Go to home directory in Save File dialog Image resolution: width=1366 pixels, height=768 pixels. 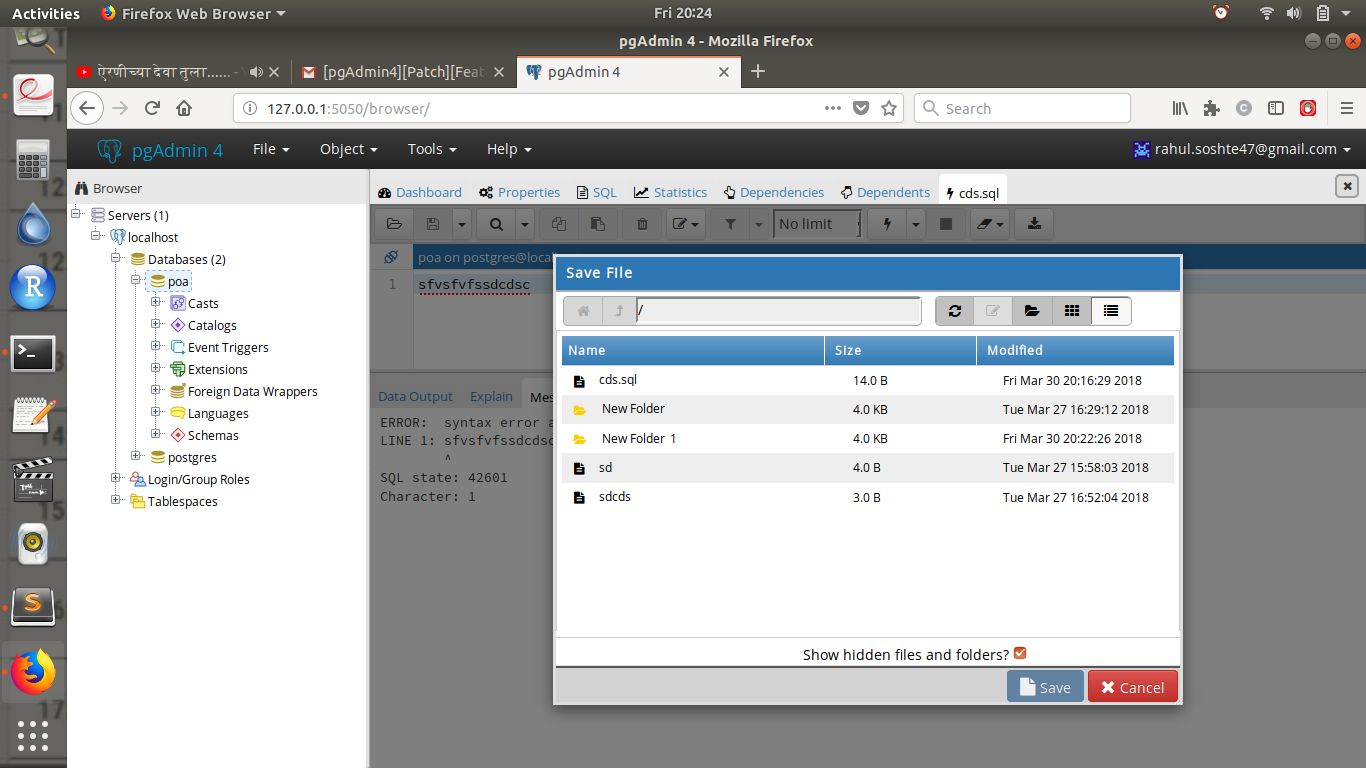583,311
